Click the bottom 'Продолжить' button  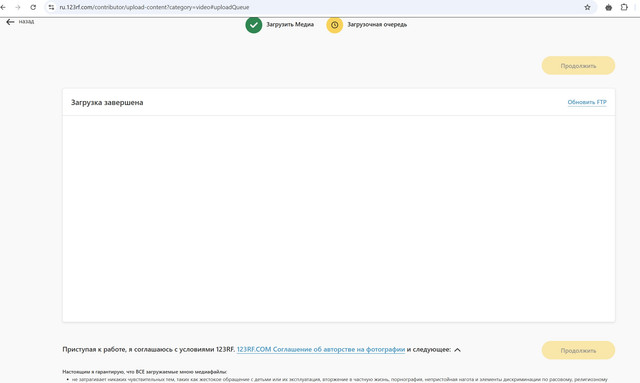coord(578,350)
